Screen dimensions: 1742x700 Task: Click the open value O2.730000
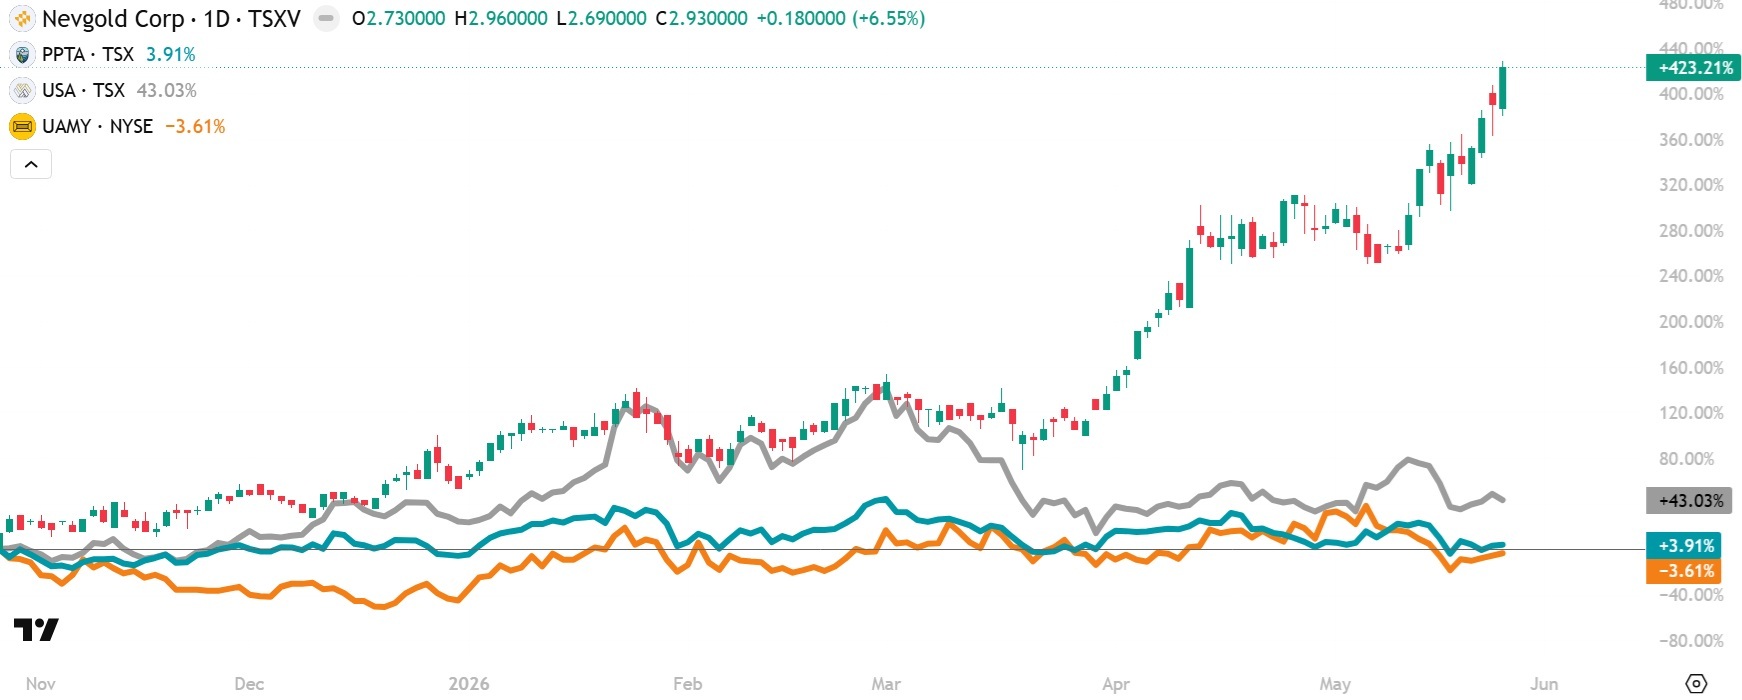tap(398, 18)
